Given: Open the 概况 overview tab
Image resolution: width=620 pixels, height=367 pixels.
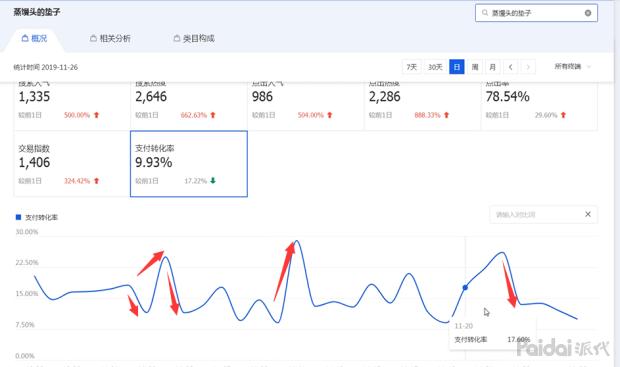Looking at the screenshot, I should [34, 38].
